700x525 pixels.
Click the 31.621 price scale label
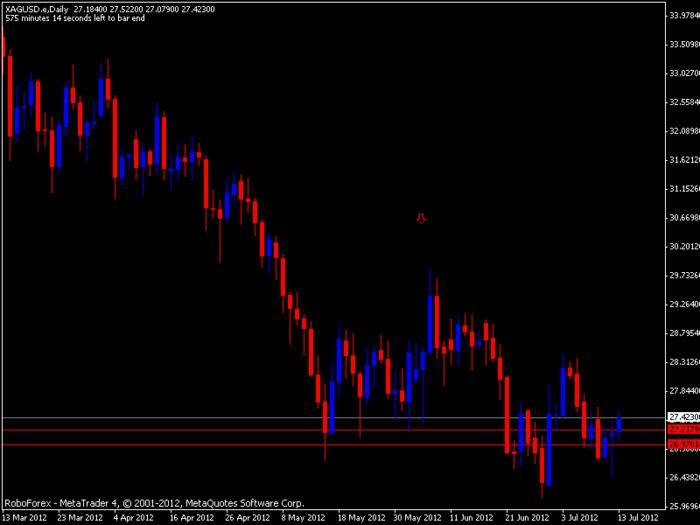[684, 160]
